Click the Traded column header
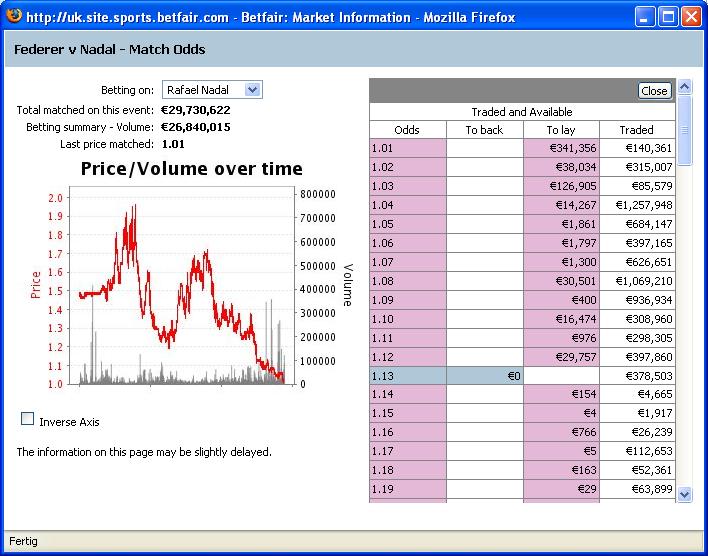 point(637,130)
